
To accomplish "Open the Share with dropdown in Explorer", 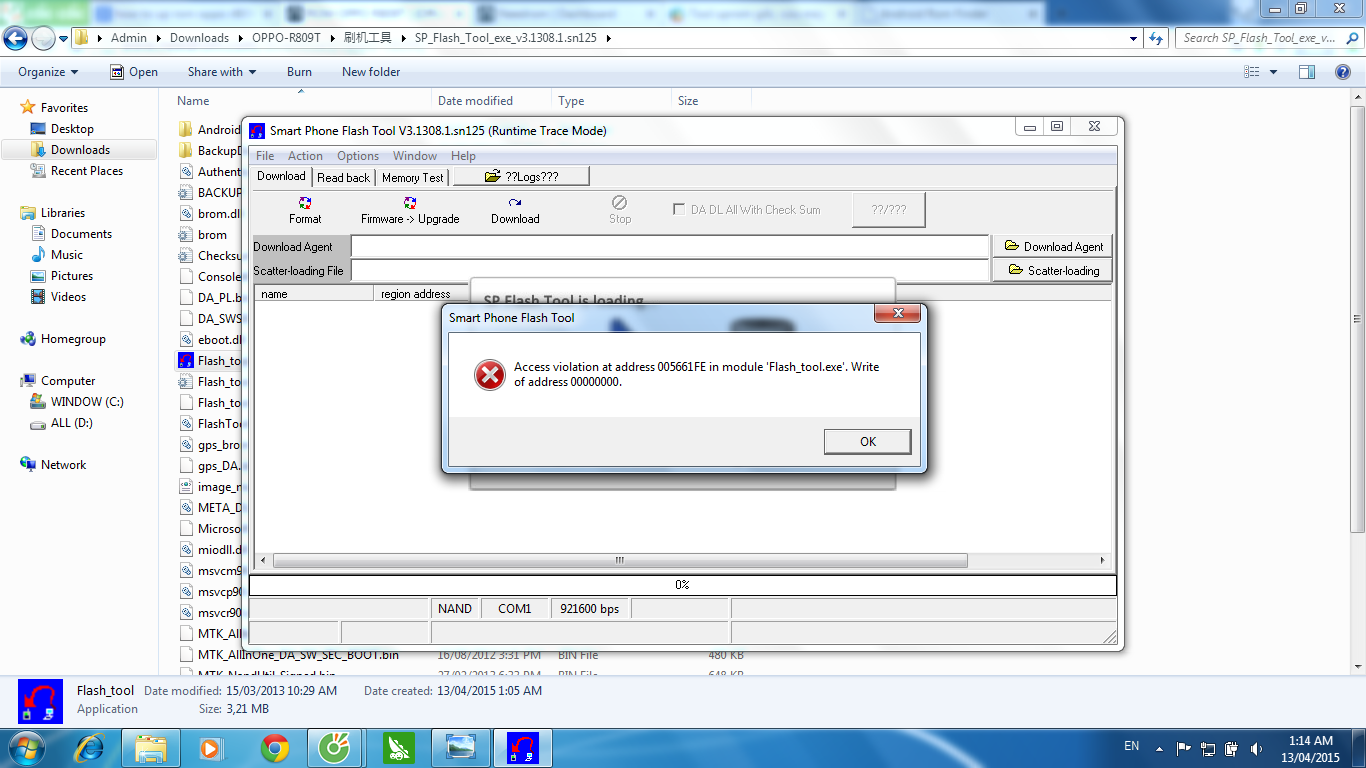I will point(222,72).
